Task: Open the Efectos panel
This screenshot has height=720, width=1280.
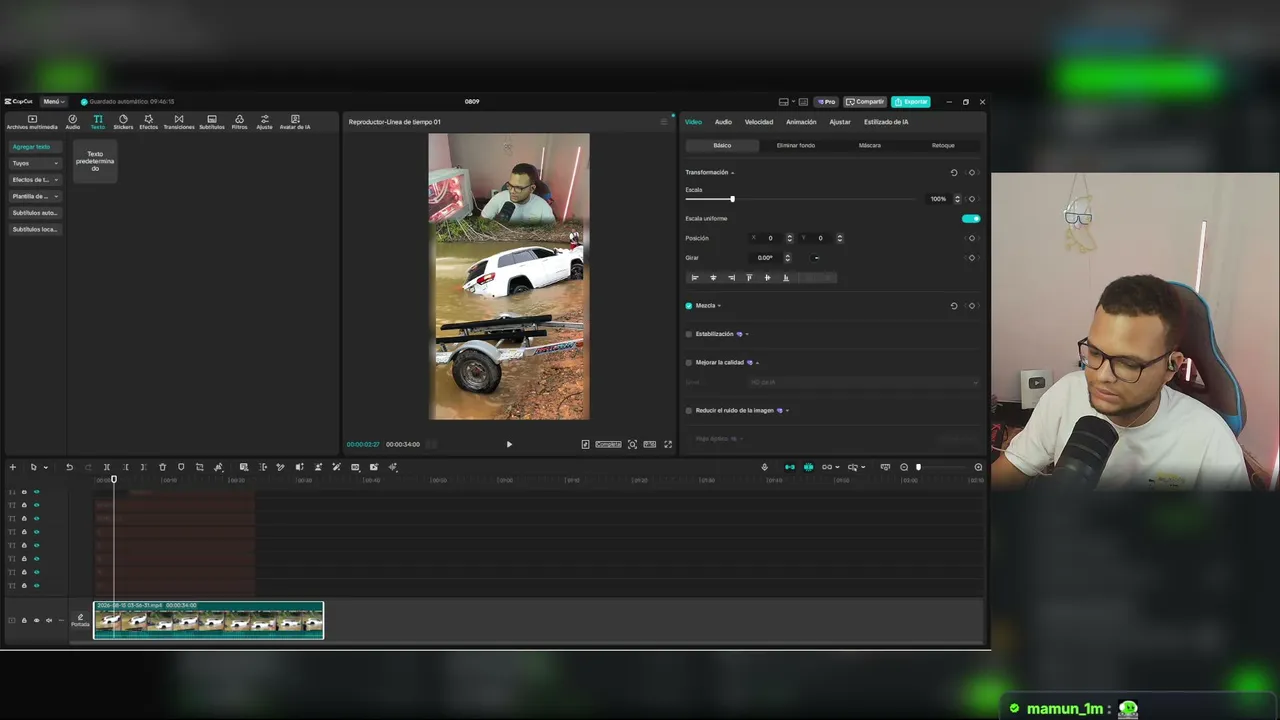Action: [148, 122]
